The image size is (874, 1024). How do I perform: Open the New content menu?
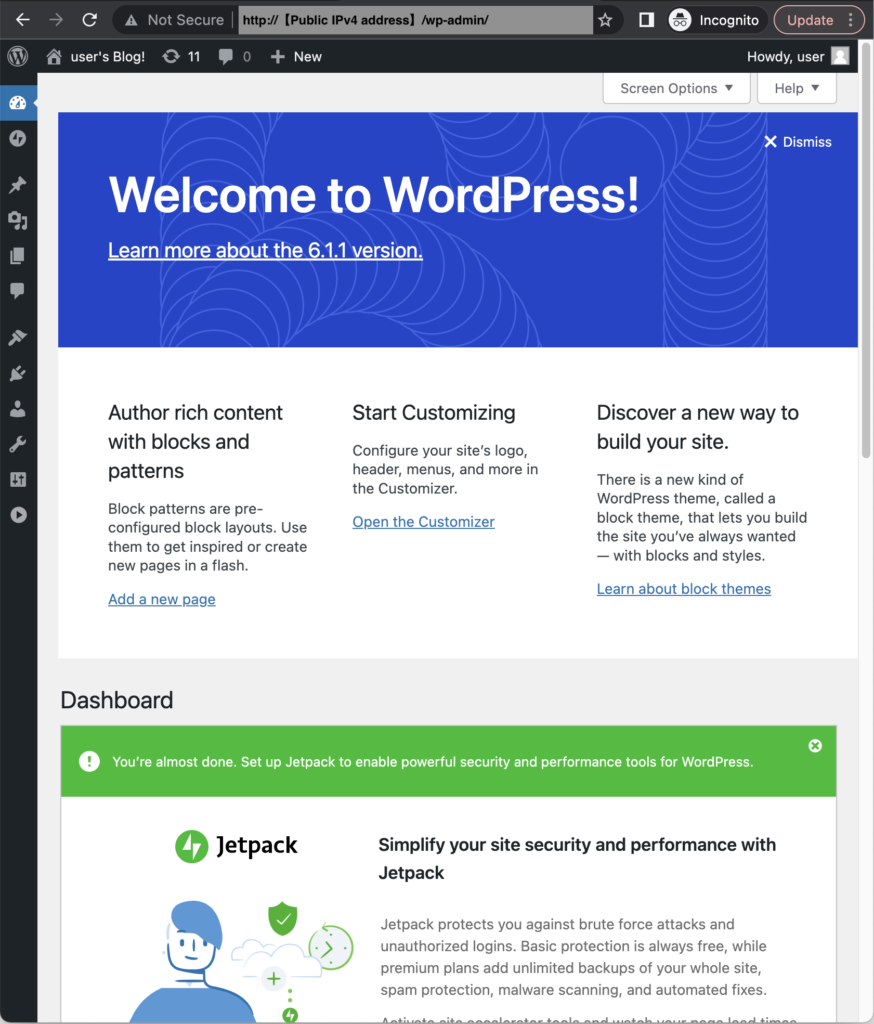(296, 57)
